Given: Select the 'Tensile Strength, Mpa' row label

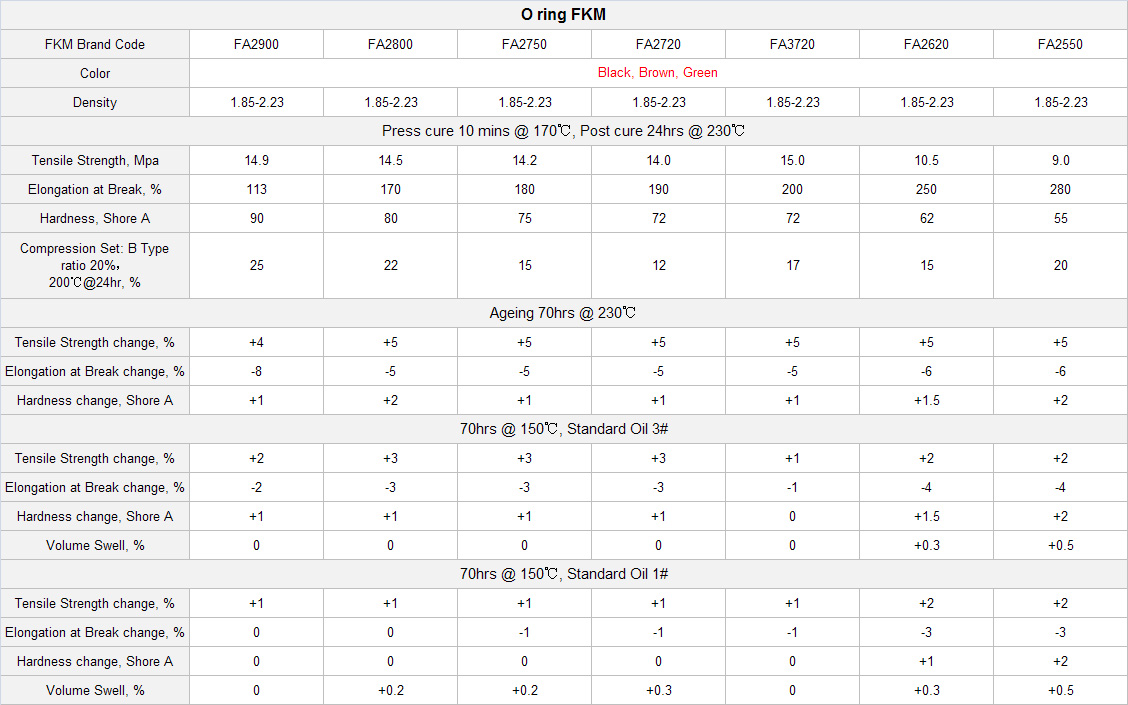Looking at the screenshot, I should [95, 160].
